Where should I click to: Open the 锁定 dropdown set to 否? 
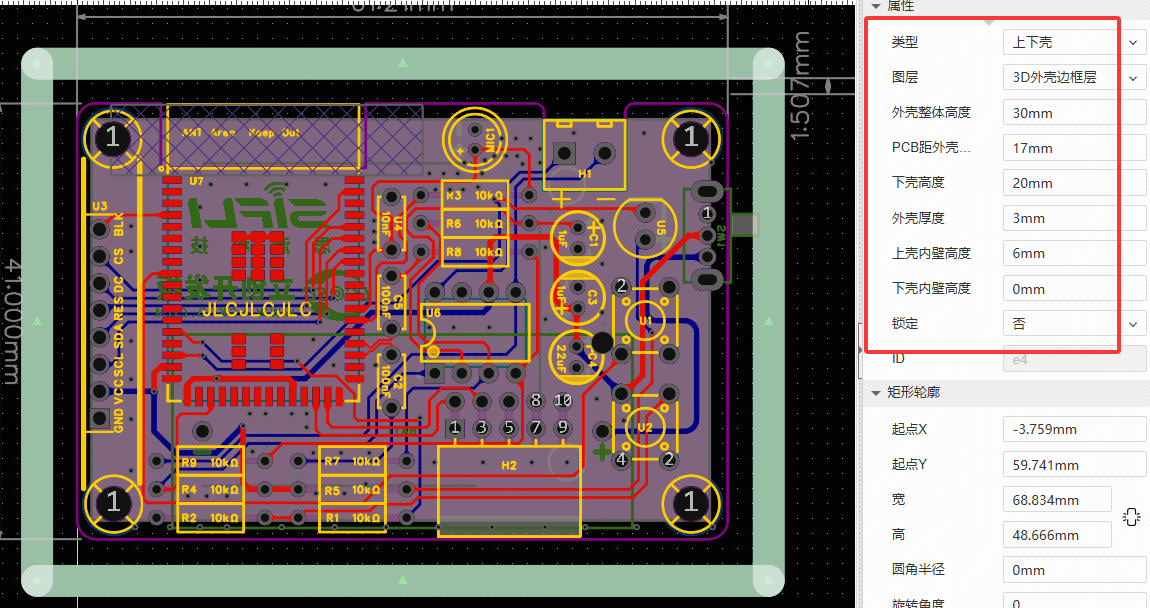tap(1073, 324)
